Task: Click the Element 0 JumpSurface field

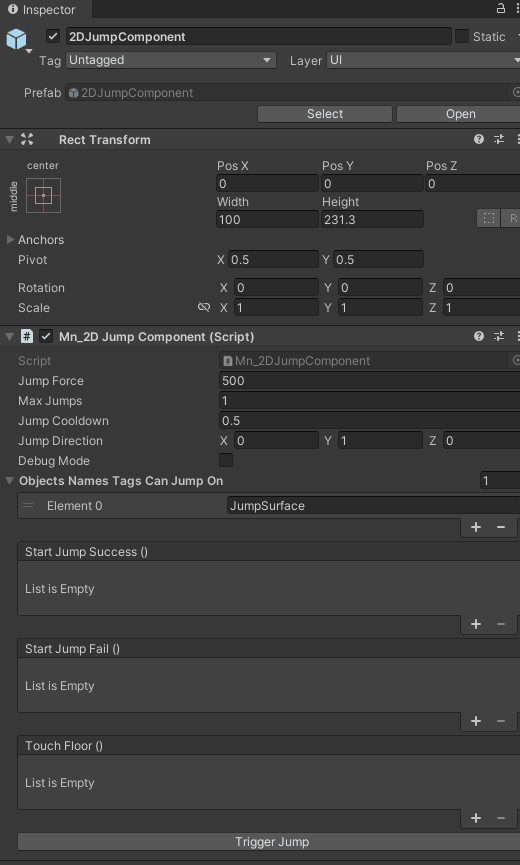Action: click(x=373, y=505)
